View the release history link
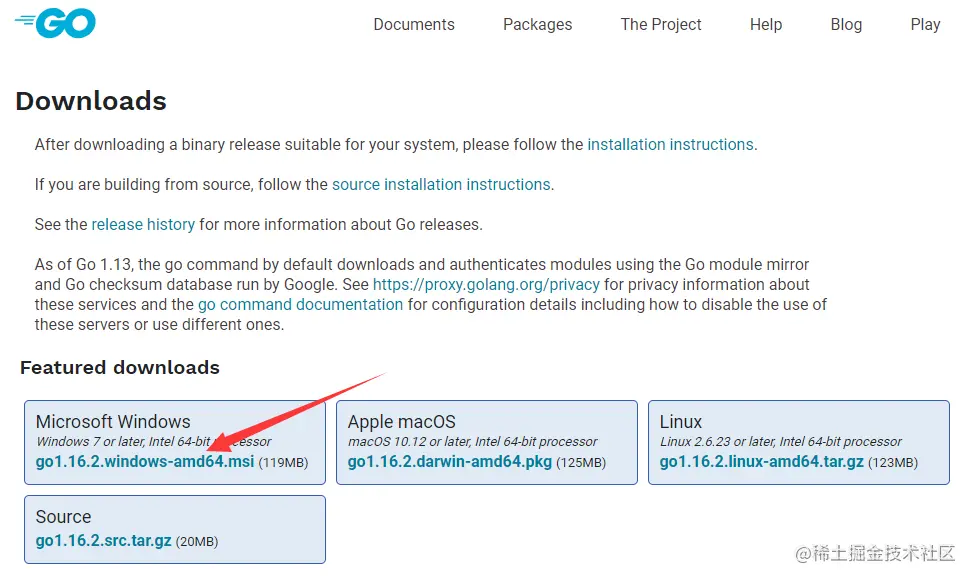 pos(143,224)
